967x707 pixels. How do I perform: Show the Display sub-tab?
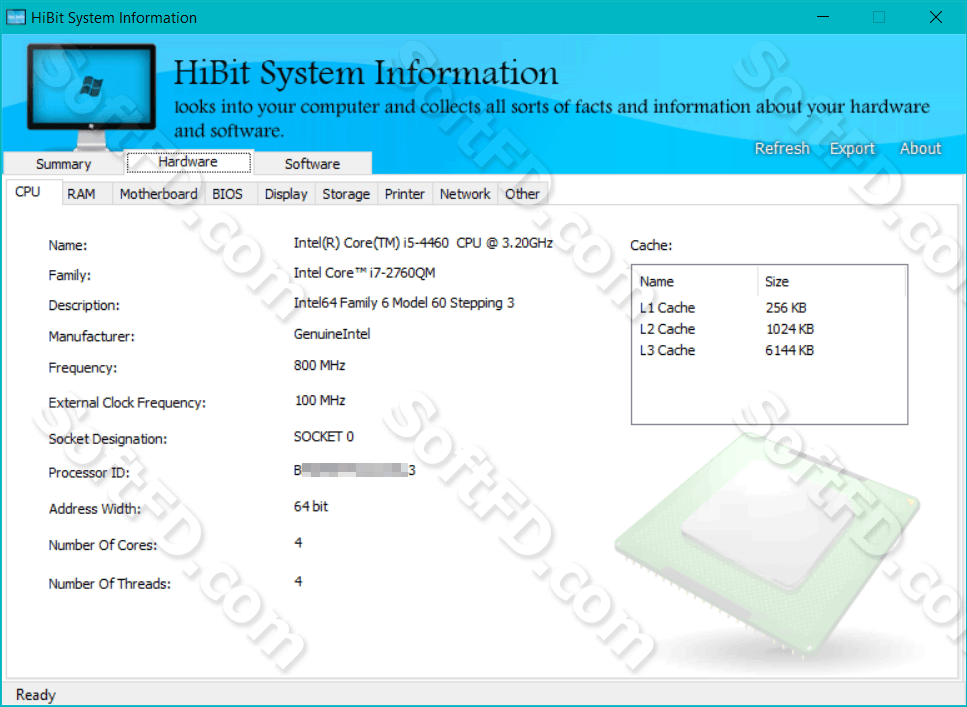tap(286, 194)
